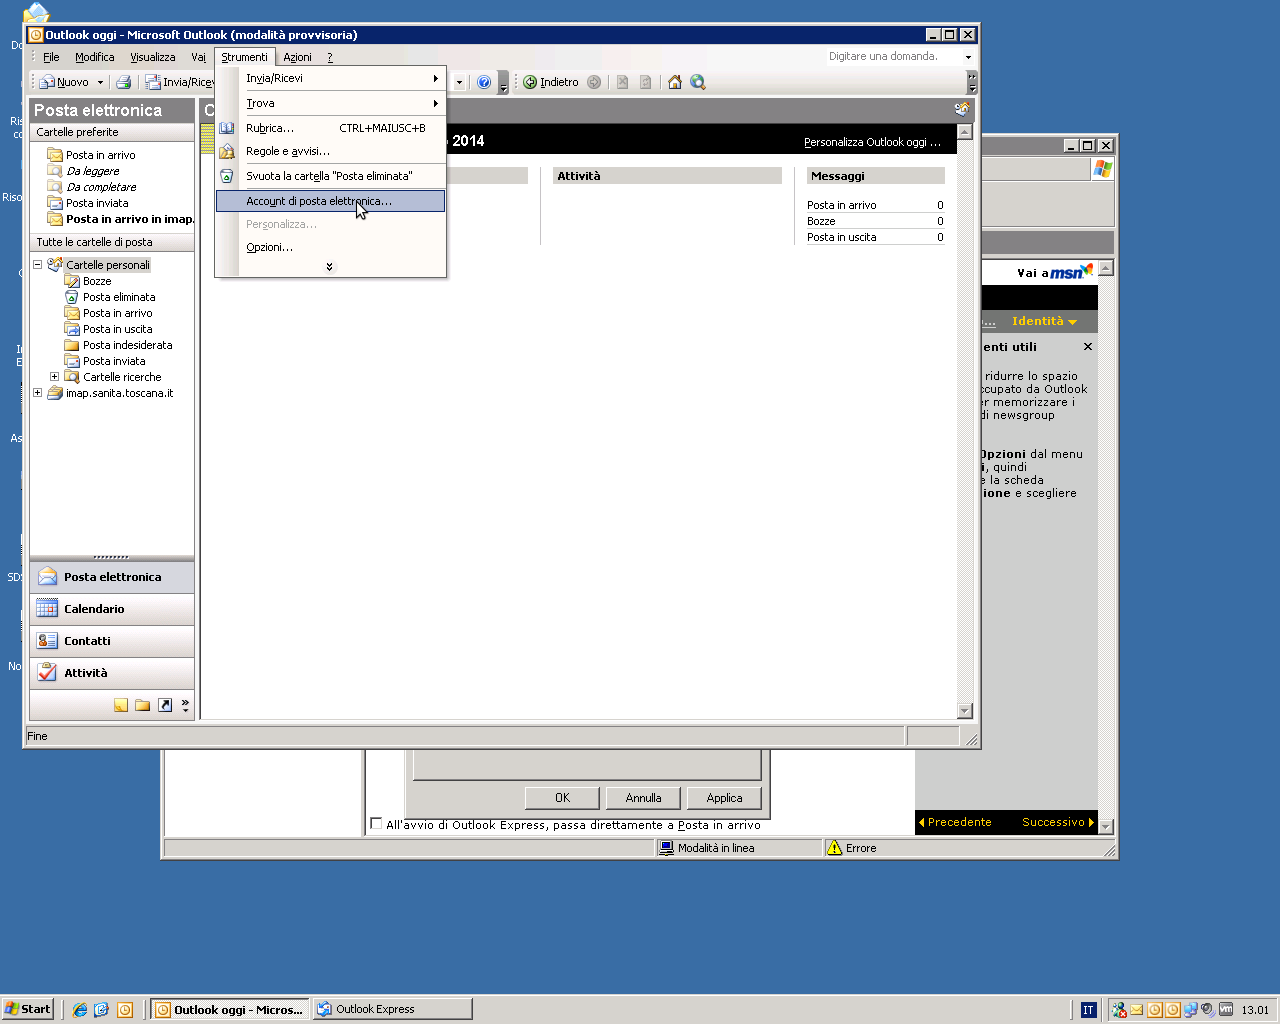The image size is (1280, 1024).
Task: Open the Nuovo button dropdown arrow
Action: (x=100, y=82)
